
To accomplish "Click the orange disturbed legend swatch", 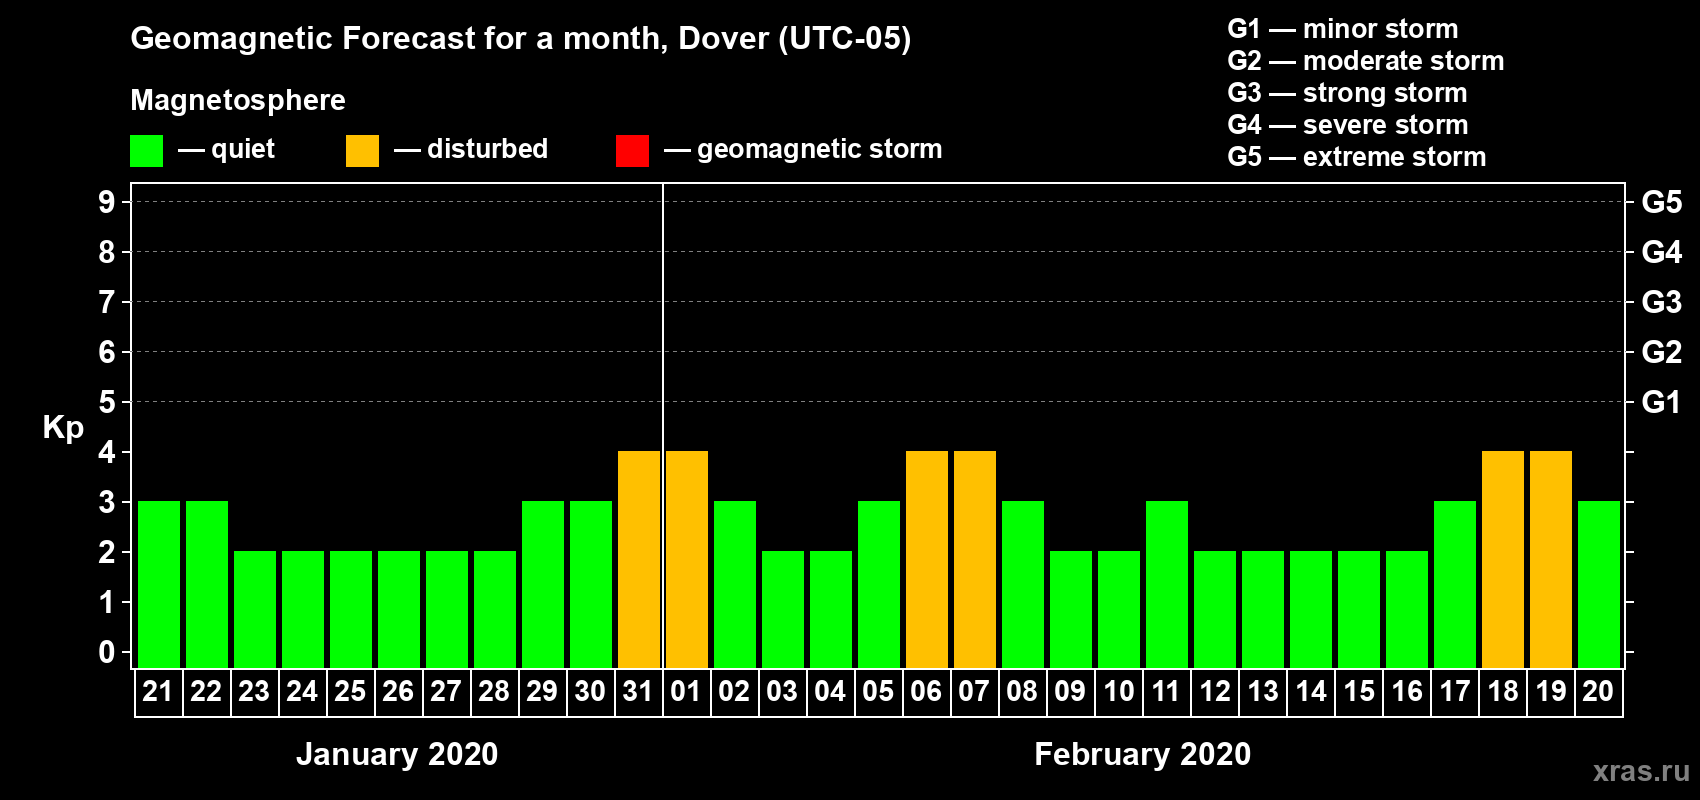I will (x=362, y=151).
